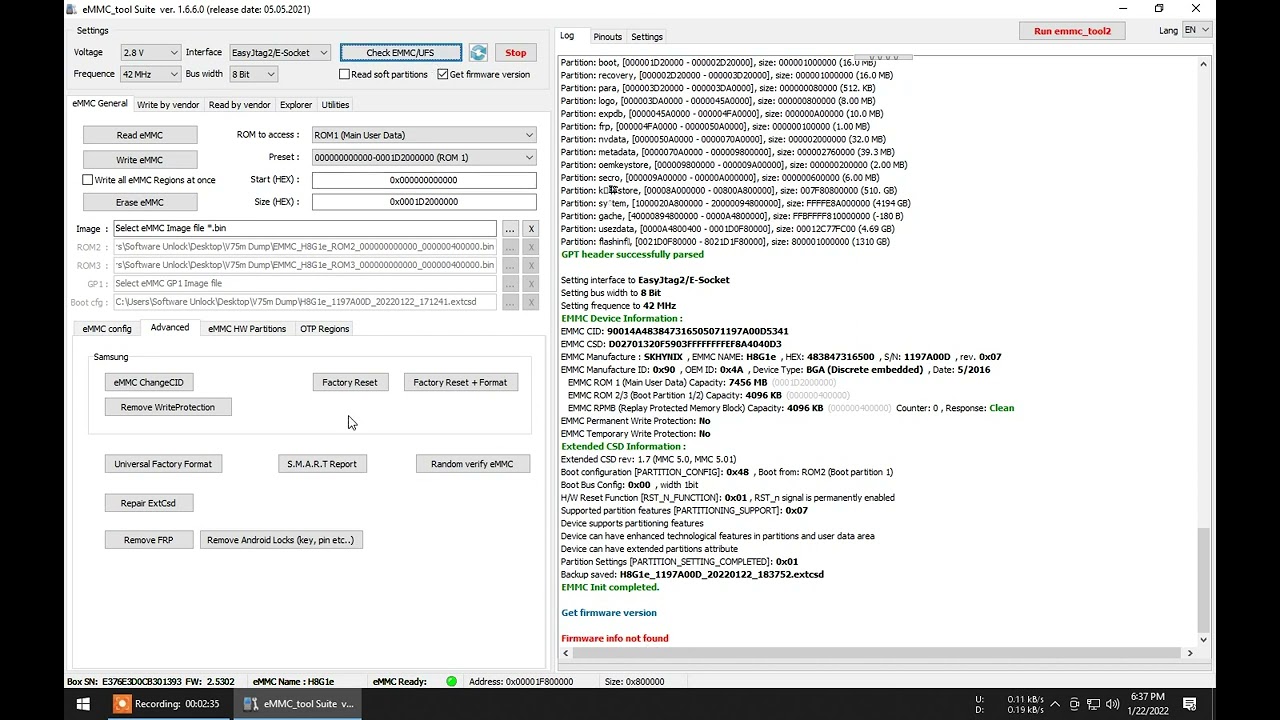This screenshot has width=1280, height=720.
Task: Open the Pinouts tab
Action: 607,37
